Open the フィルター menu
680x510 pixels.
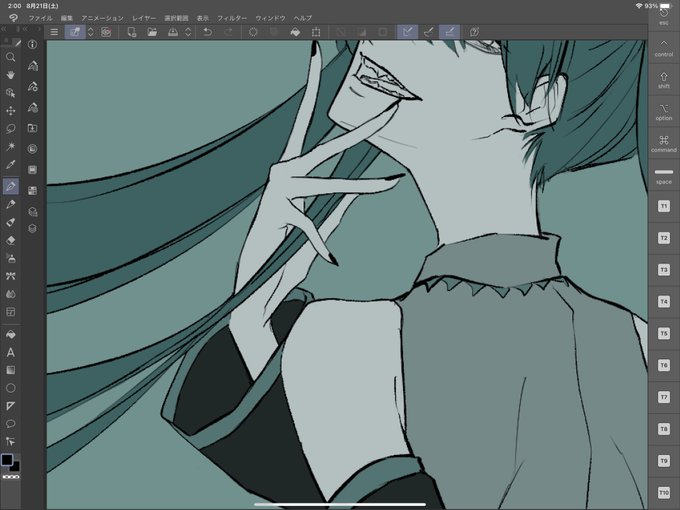[232, 18]
